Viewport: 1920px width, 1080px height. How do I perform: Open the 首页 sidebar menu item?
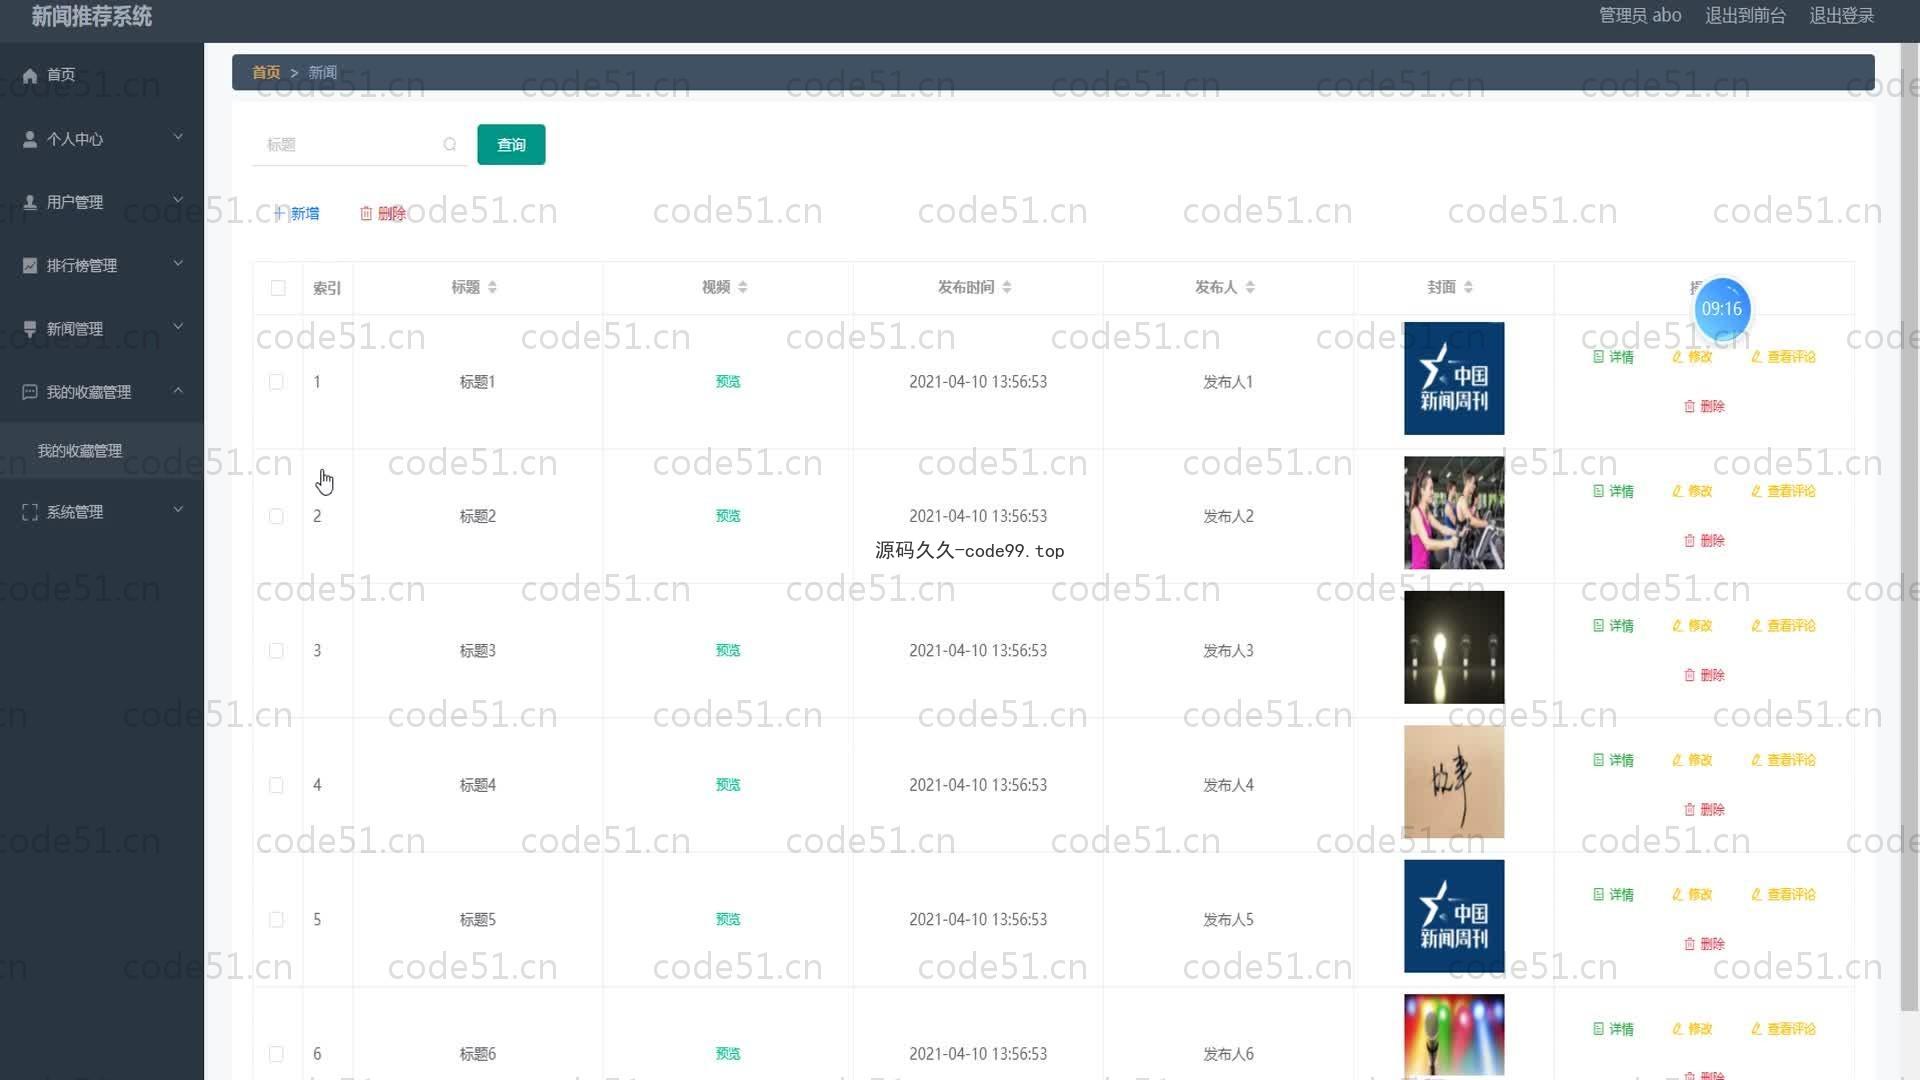click(x=102, y=75)
